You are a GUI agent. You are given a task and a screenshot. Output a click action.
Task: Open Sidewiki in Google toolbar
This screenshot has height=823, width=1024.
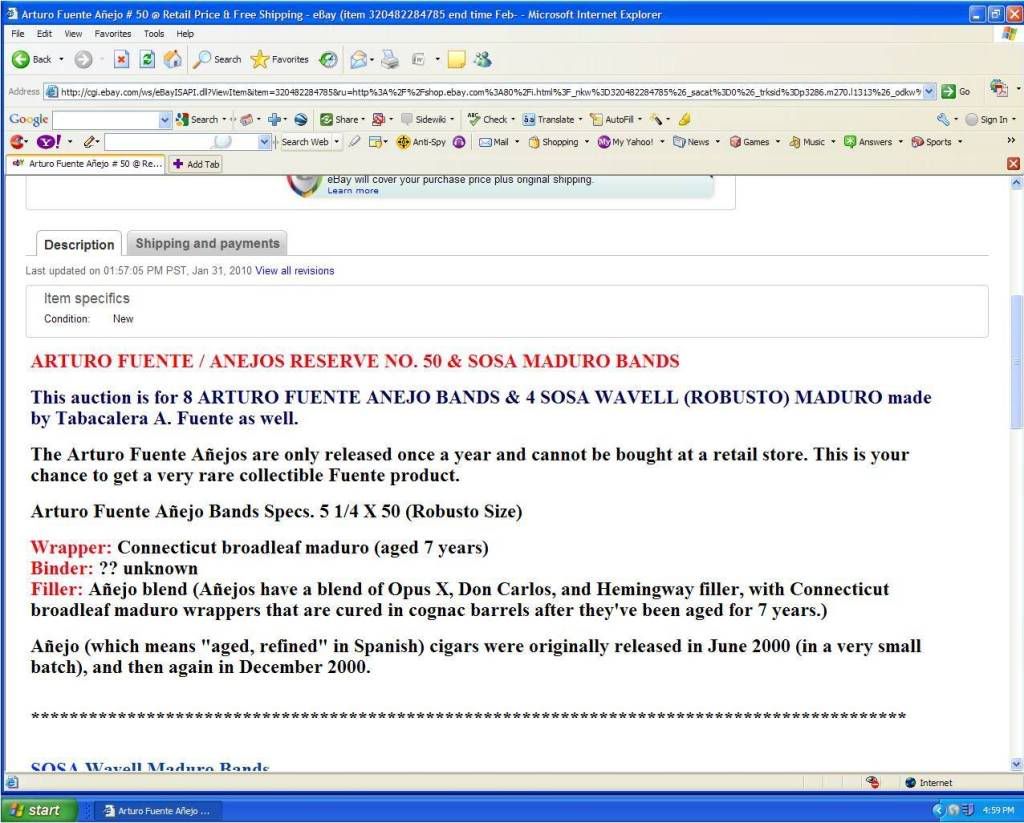tap(424, 120)
